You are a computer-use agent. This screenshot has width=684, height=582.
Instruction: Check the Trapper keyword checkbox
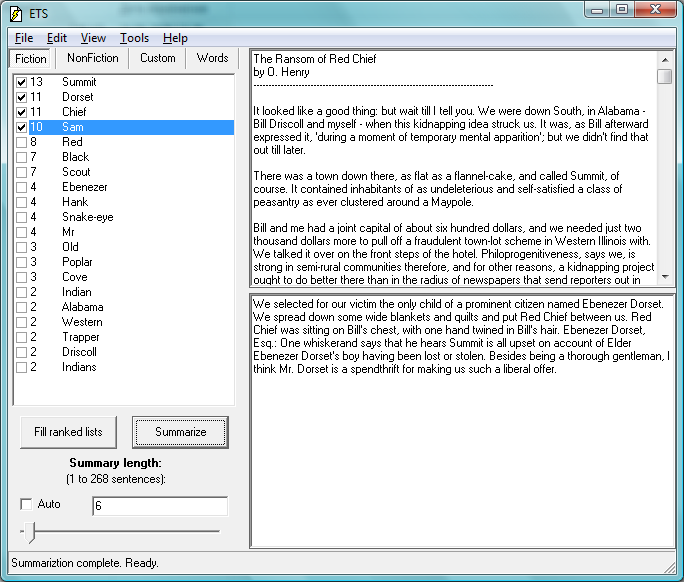pos(21,337)
